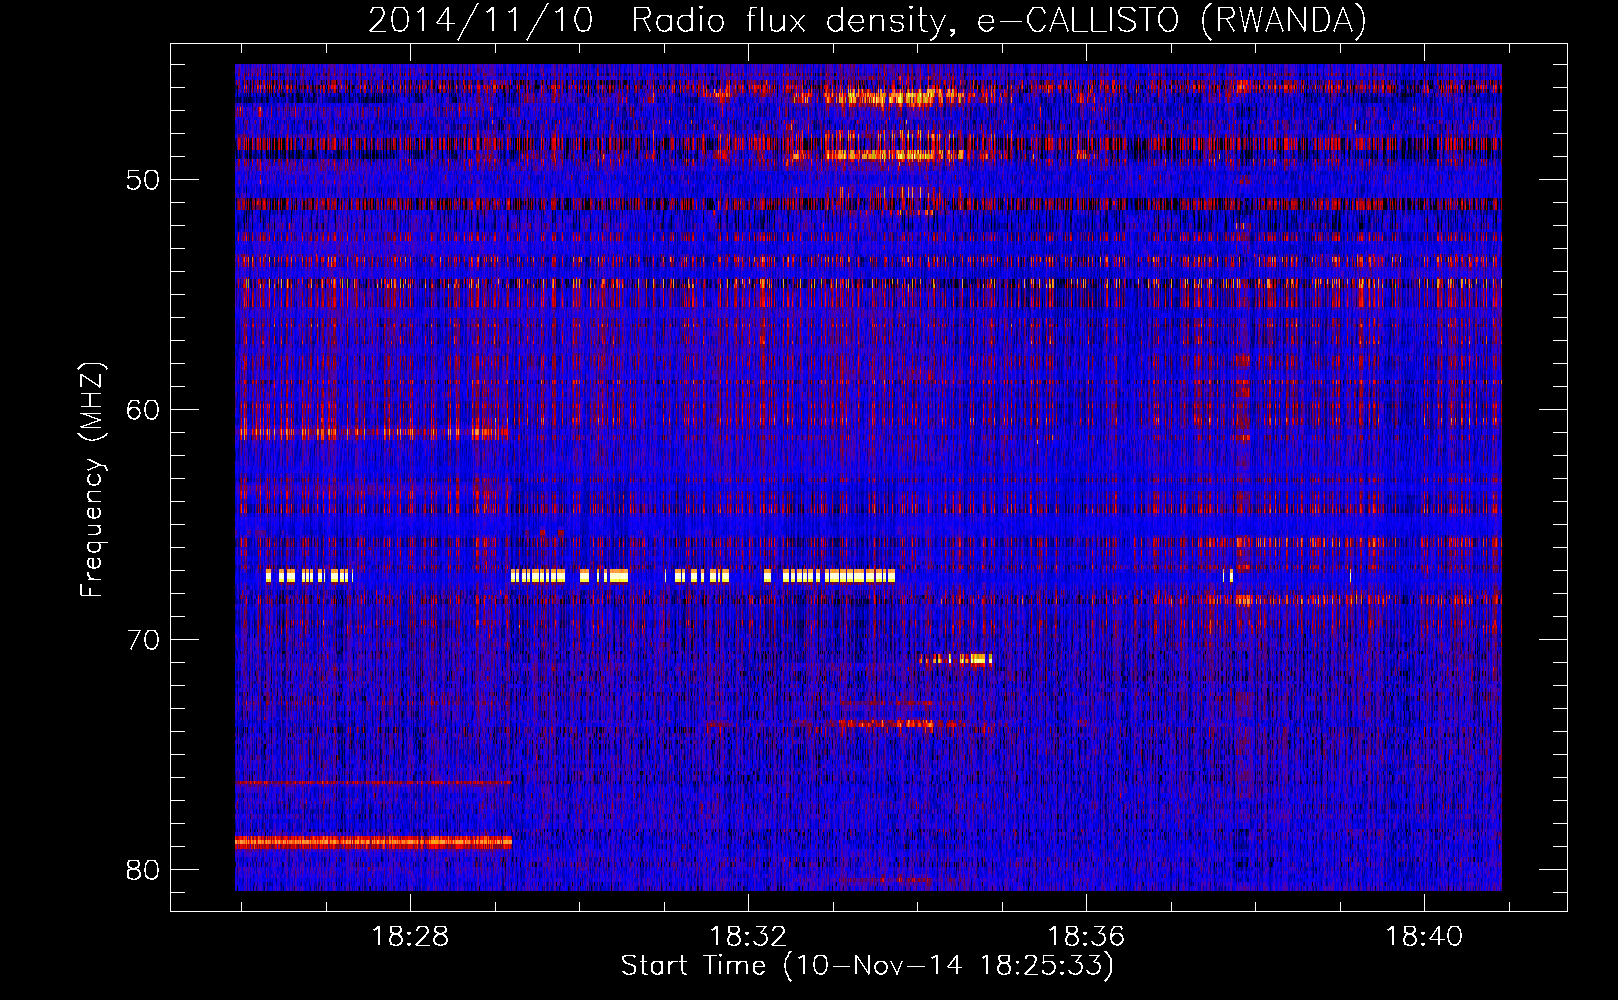The image size is (1618, 1000).
Task: Click the bright emission band near 79 MHz
Action: 373,842
